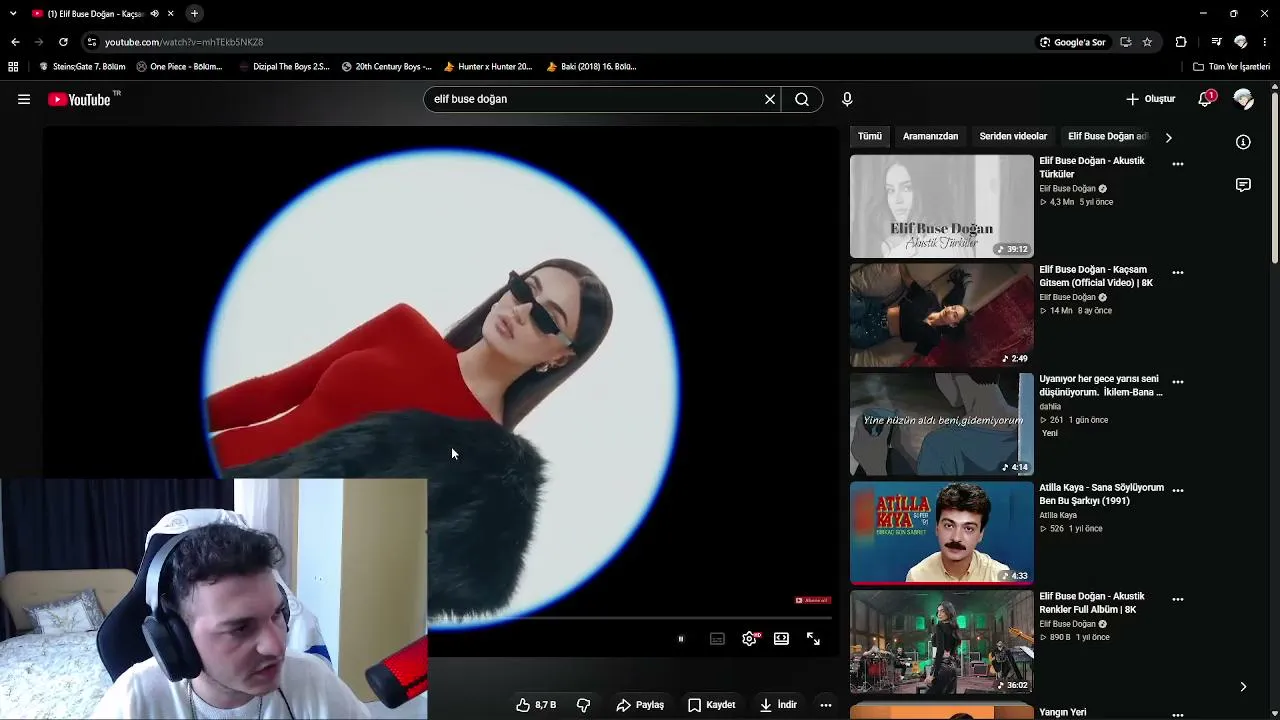The height and width of the screenshot is (720, 1280).
Task: Start voice search with the microphone
Action: [x=847, y=99]
